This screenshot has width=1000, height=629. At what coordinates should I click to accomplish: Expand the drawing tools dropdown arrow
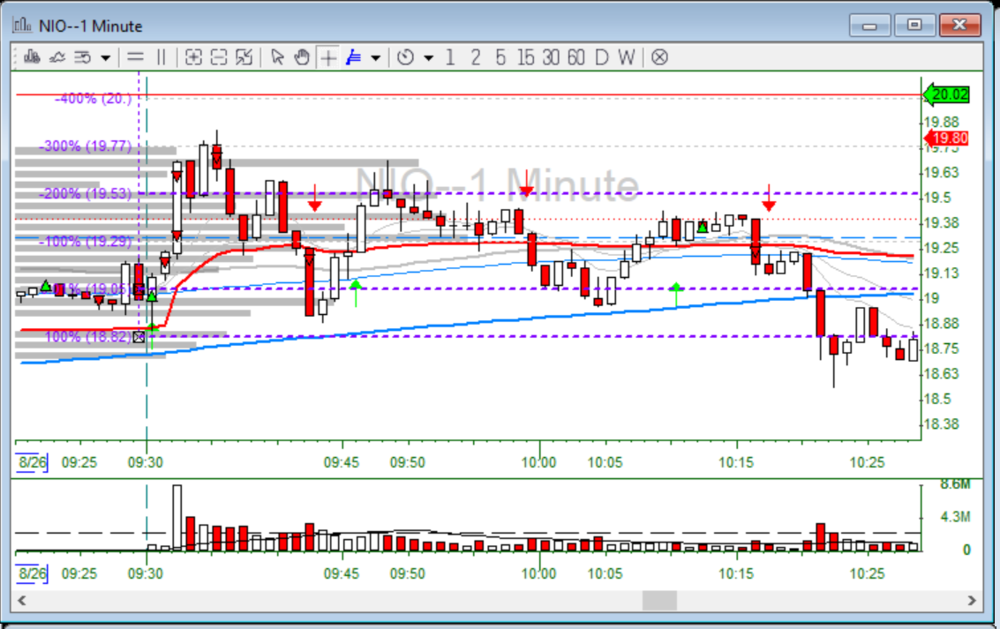pyautogui.click(x=375, y=57)
